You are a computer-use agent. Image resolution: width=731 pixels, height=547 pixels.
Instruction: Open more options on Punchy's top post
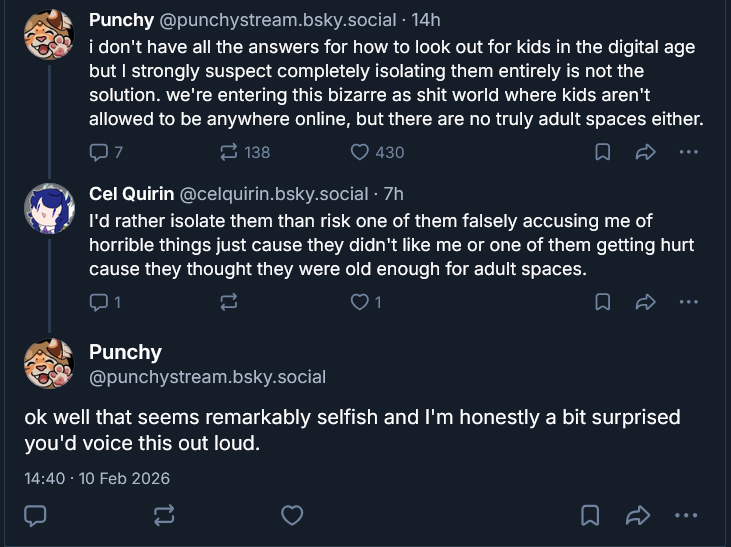pyautogui.click(x=688, y=152)
